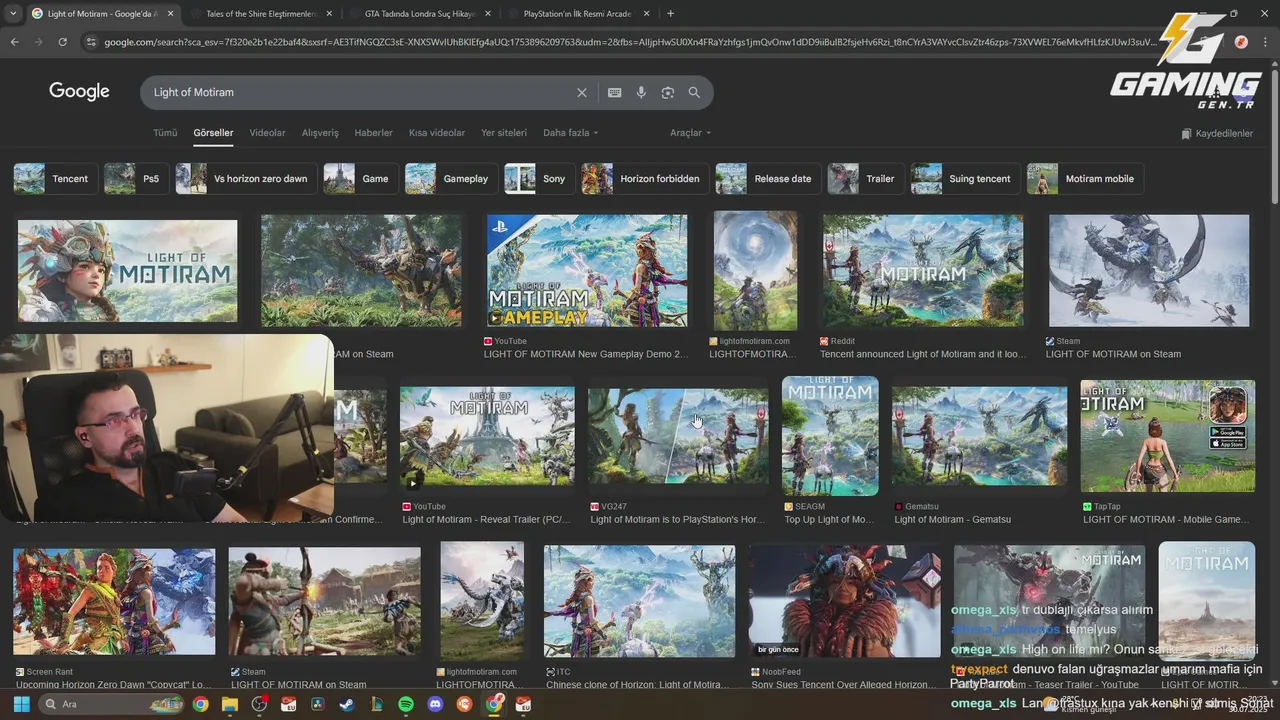
Task: Open the tab search dropdown arrow
Action: tap(14, 14)
